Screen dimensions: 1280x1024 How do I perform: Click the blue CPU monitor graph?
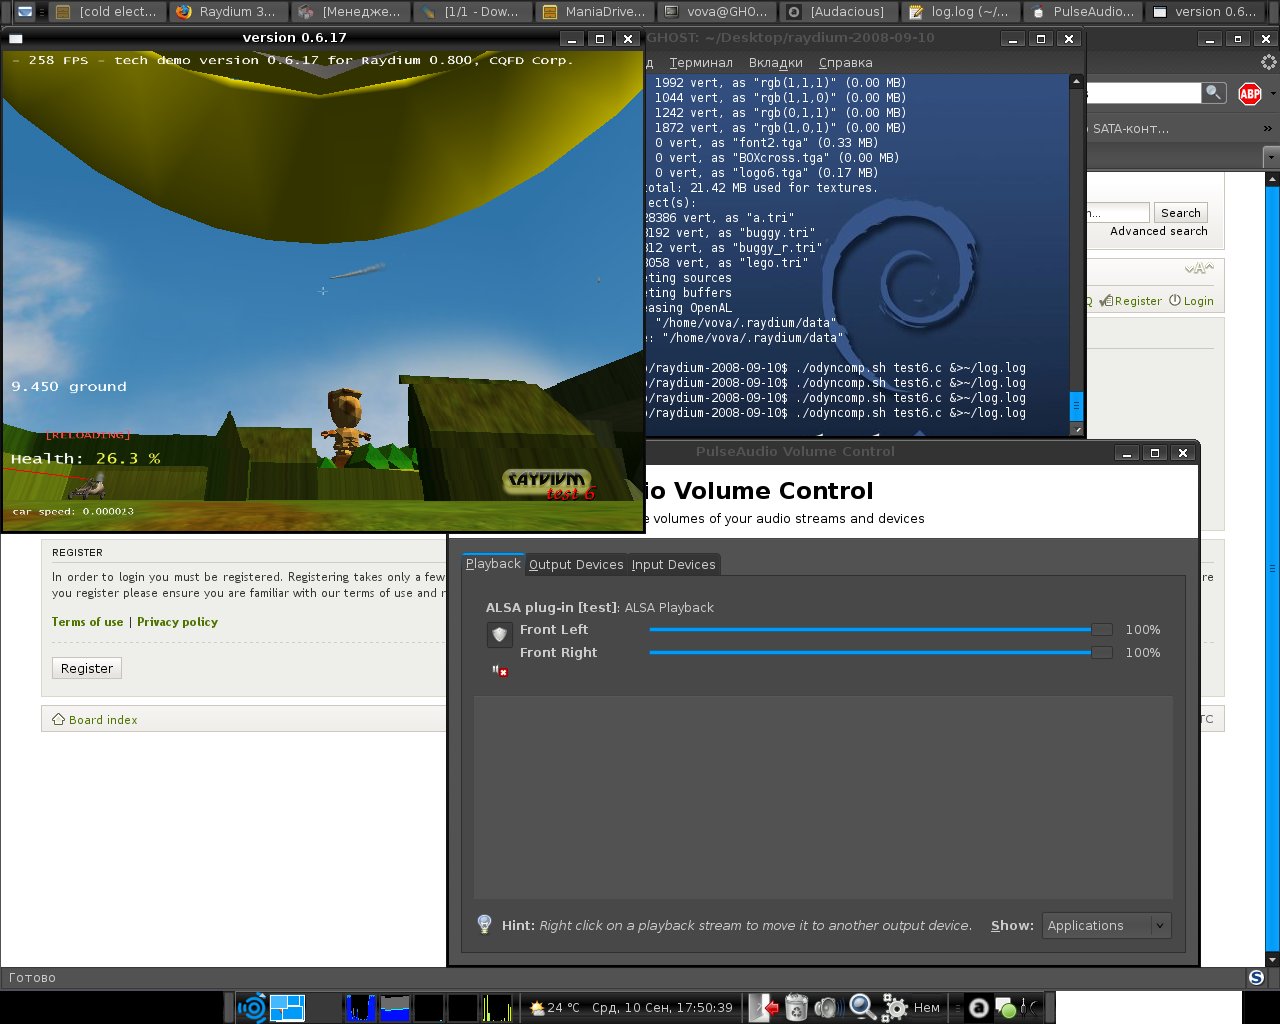(x=360, y=1008)
